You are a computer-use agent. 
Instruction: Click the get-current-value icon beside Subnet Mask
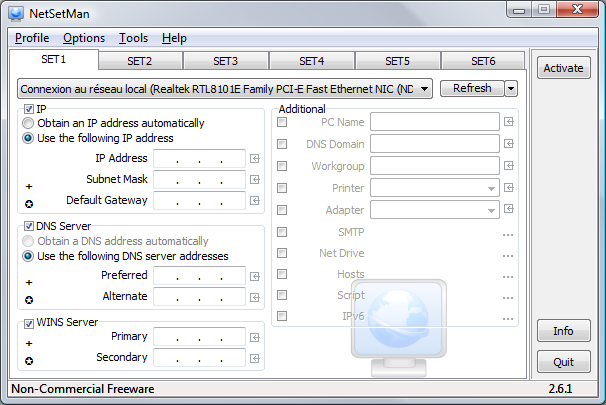tap(255, 179)
